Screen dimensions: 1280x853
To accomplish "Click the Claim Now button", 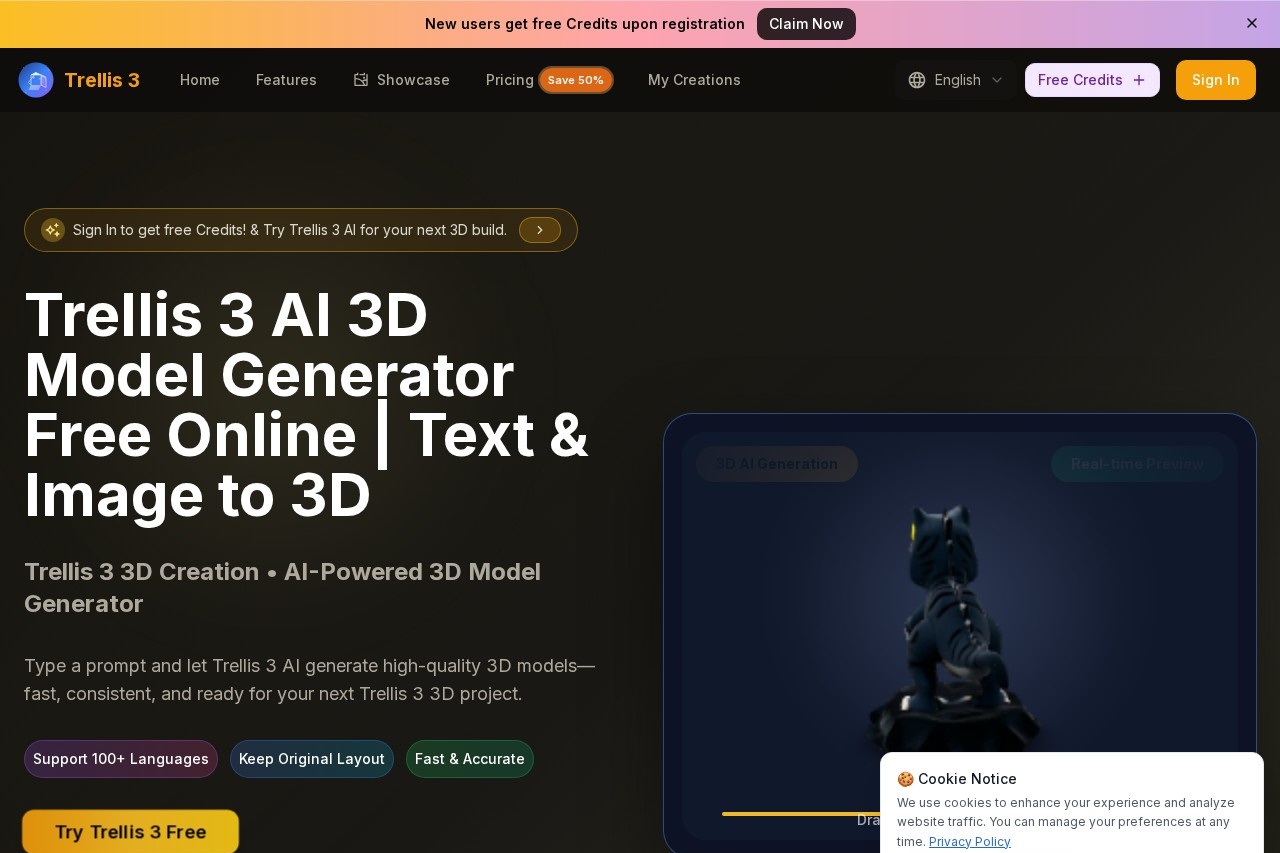I will pos(806,24).
